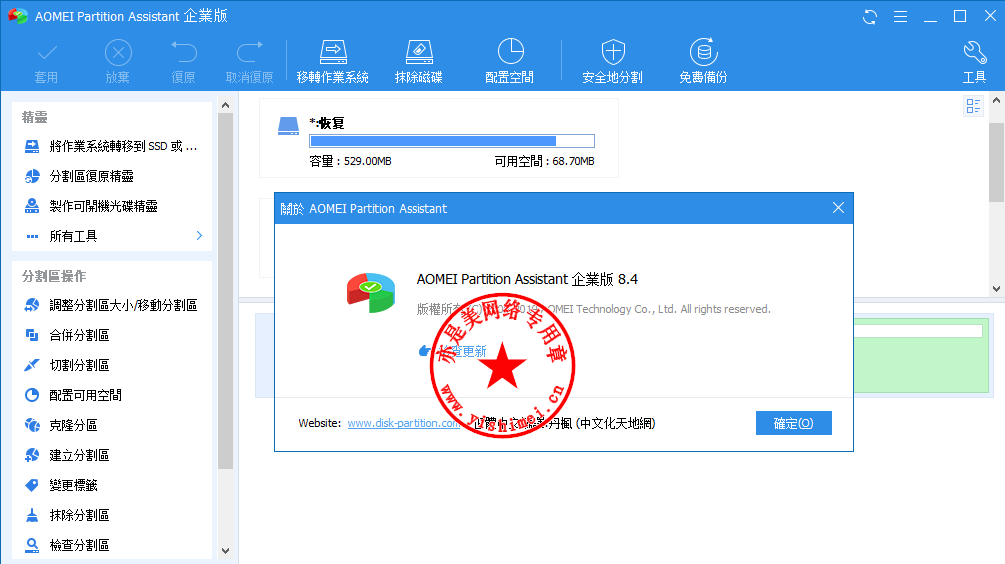The height and width of the screenshot is (564, 1005).
Task: Click the Wizards (精靈) section header
Action: pyautogui.click(x=35, y=117)
